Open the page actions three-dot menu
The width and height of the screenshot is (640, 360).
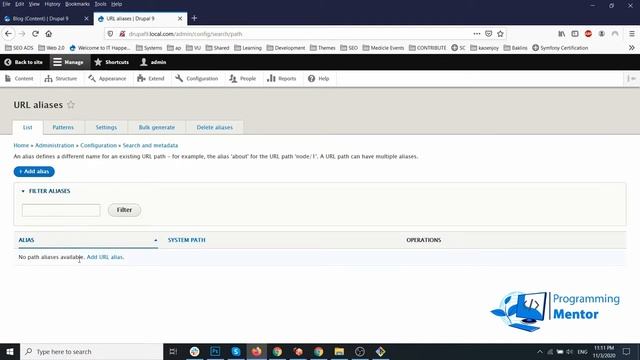coord(477,34)
